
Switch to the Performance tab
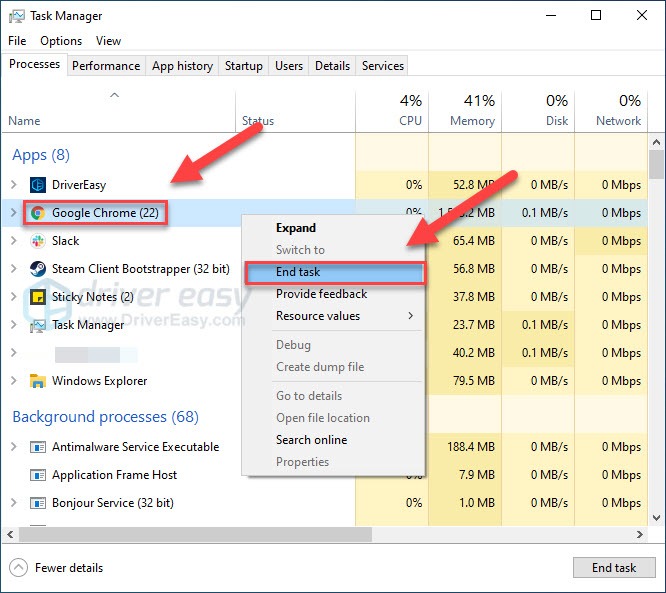coord(106,66)
